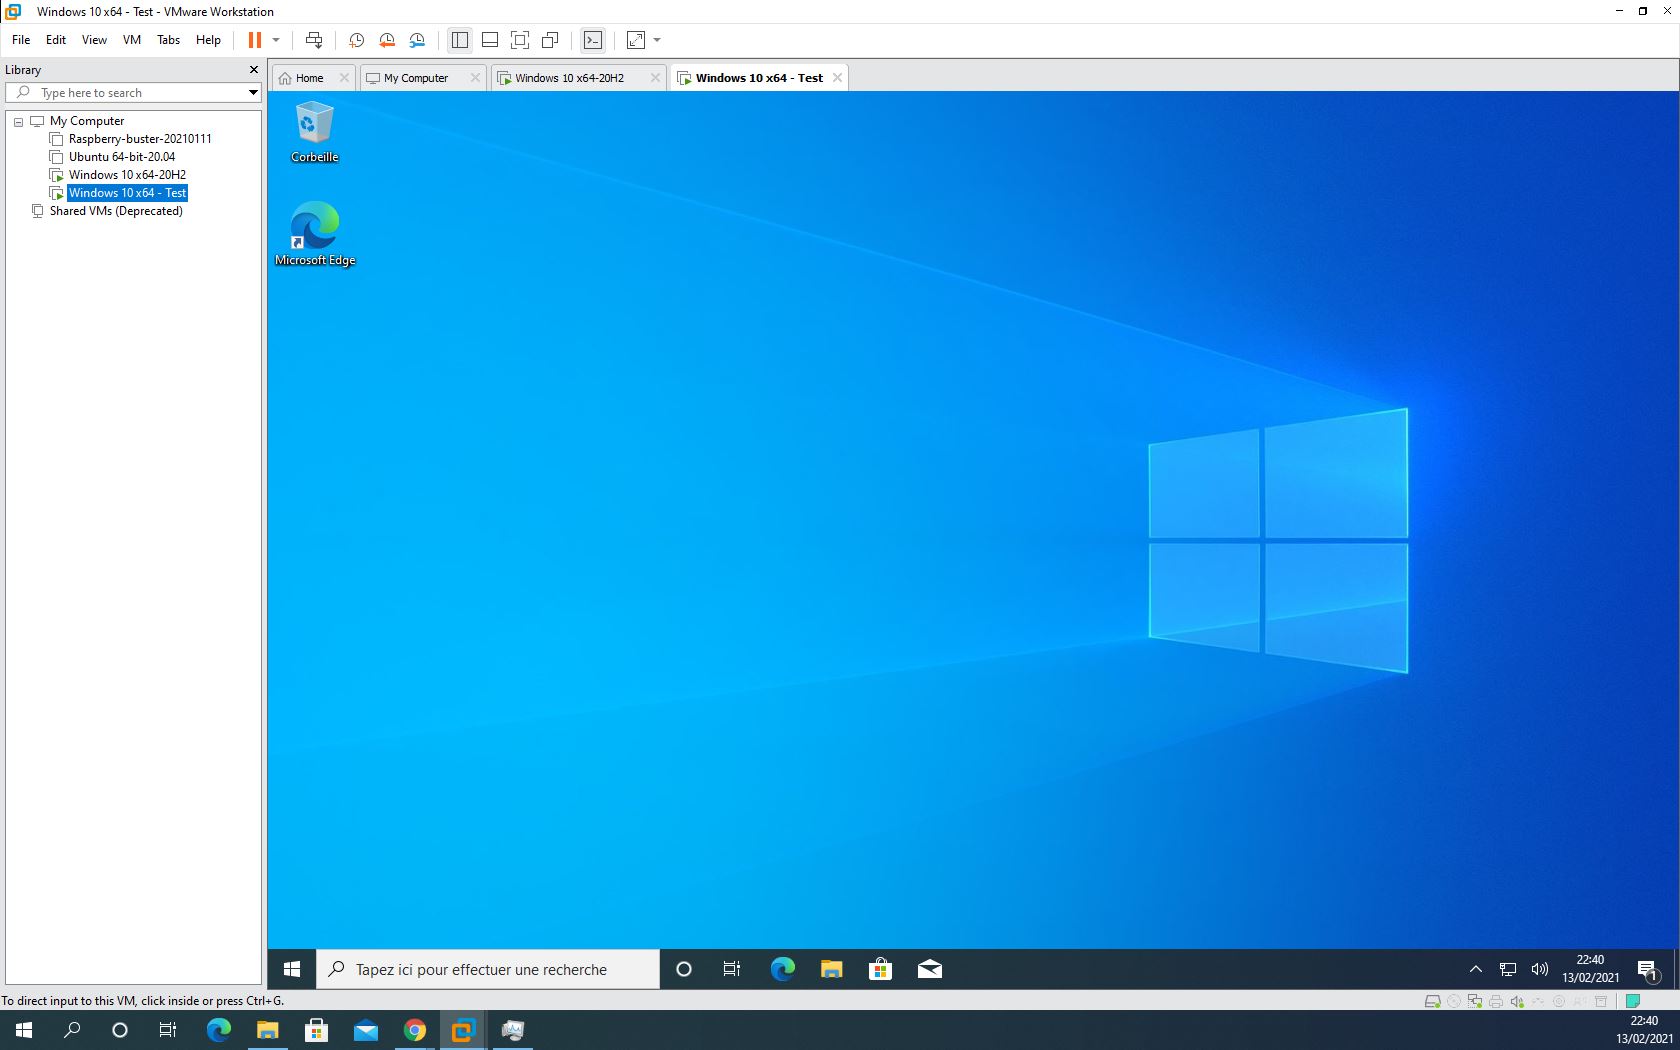1680x1050 pixels.
Task: Click sound card device status icon
Action: (1517, 1001)
